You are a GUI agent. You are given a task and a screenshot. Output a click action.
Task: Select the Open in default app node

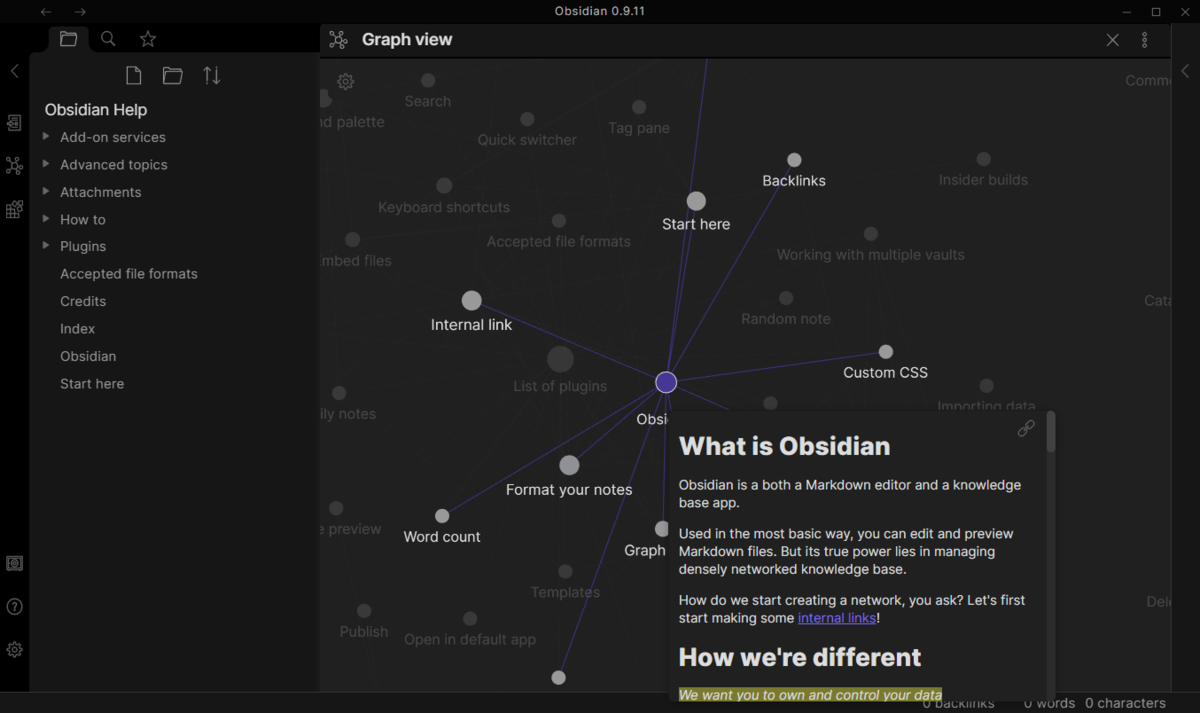(x=470, y=619)
